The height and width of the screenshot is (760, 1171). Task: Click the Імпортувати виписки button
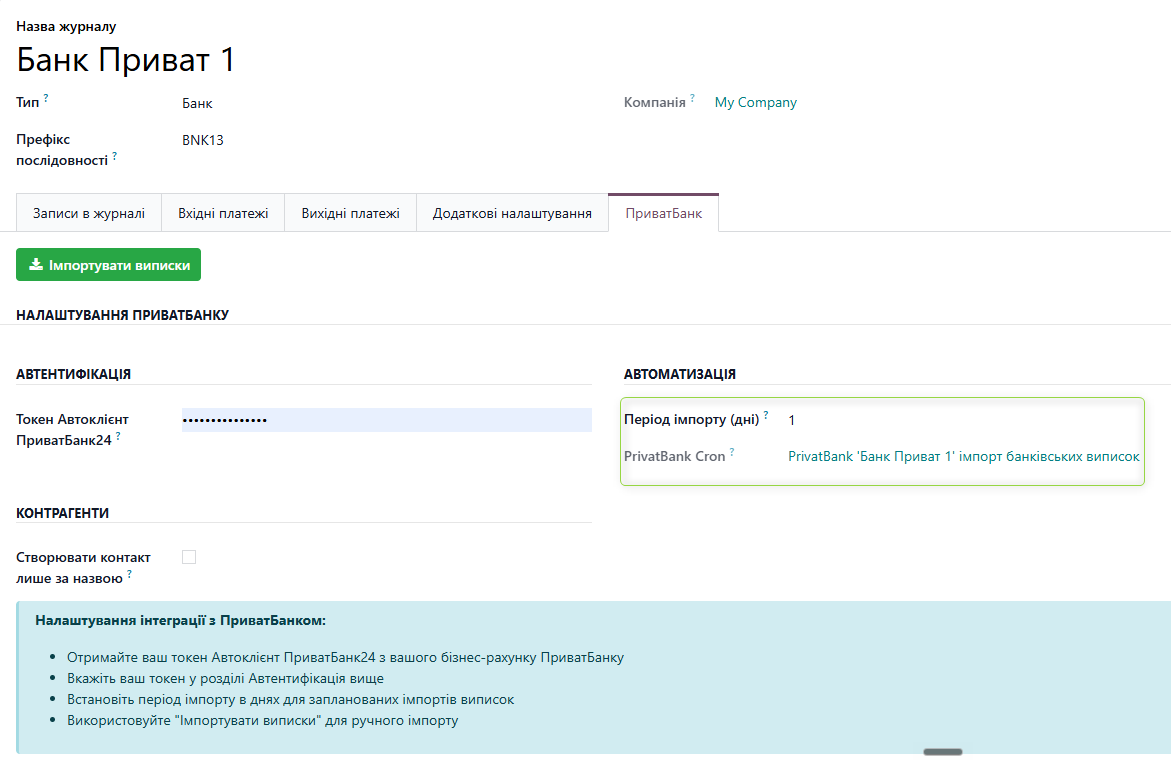(x=108, y=264)
